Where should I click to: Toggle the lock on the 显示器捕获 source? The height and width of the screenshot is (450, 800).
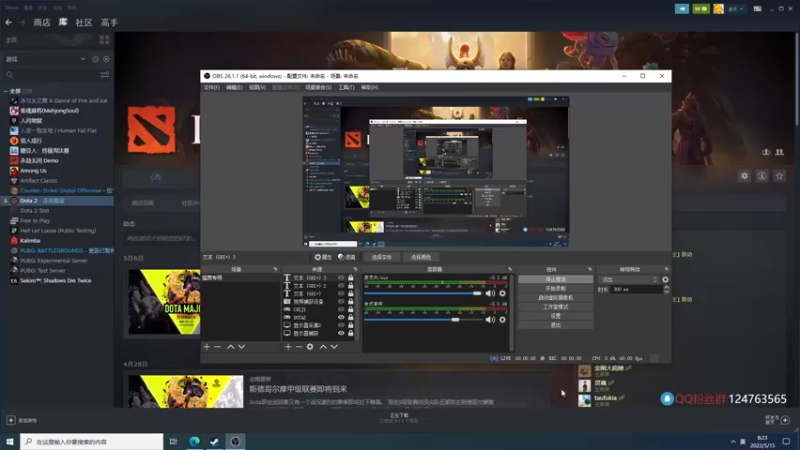pyautogui.click(x=351, y=333)
